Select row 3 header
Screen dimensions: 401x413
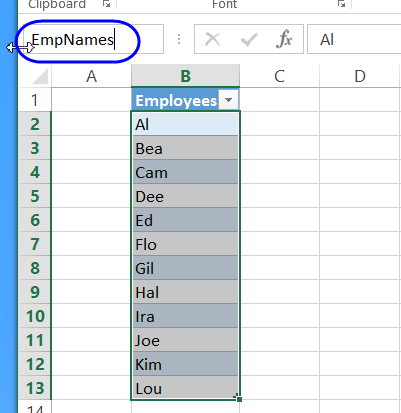pyautogui.click(x=35, y=148)
